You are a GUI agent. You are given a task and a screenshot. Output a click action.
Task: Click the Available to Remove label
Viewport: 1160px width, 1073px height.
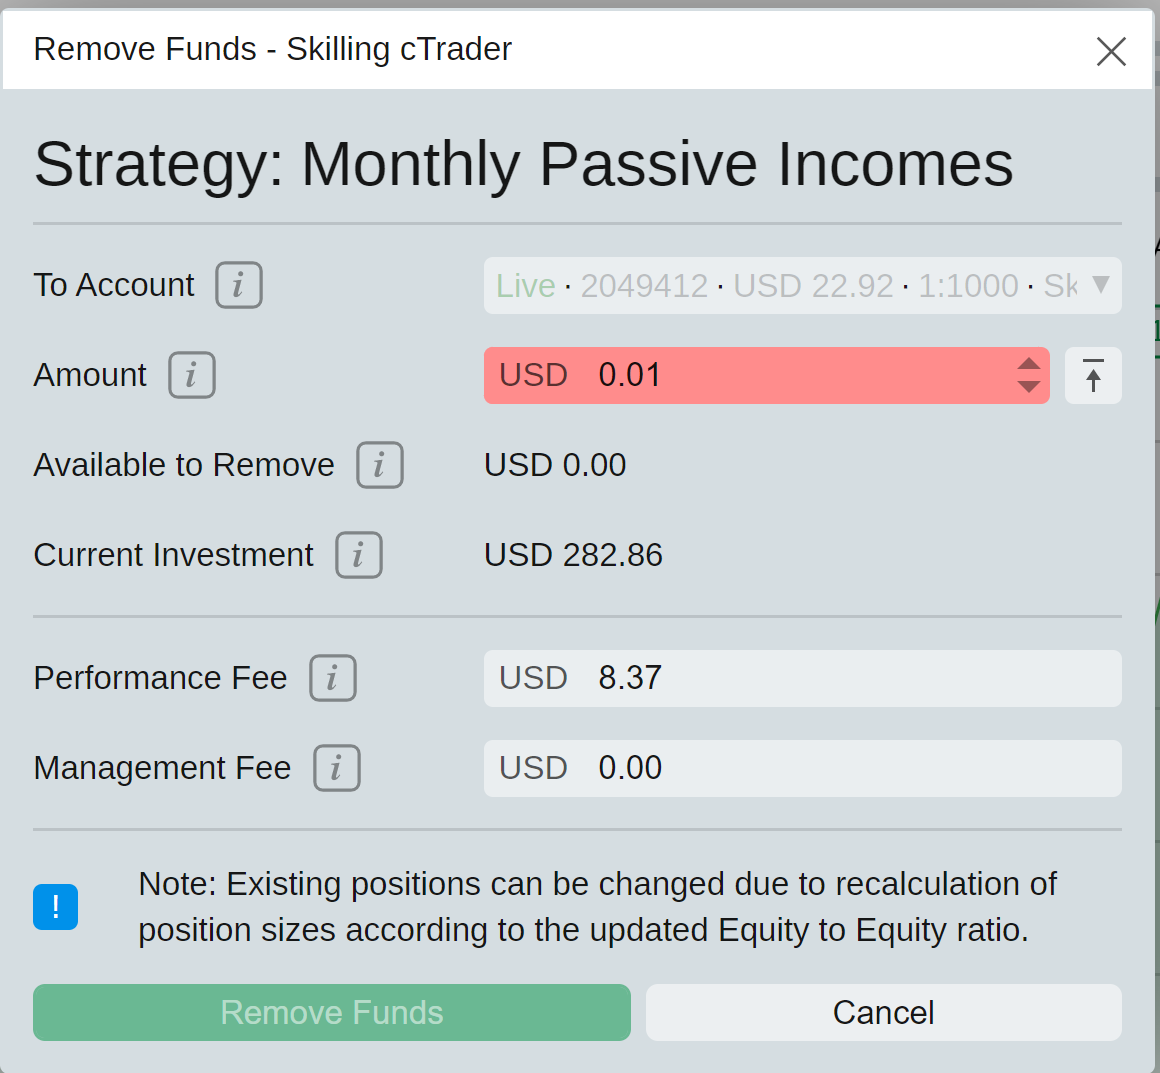click(x=184, y=465)
